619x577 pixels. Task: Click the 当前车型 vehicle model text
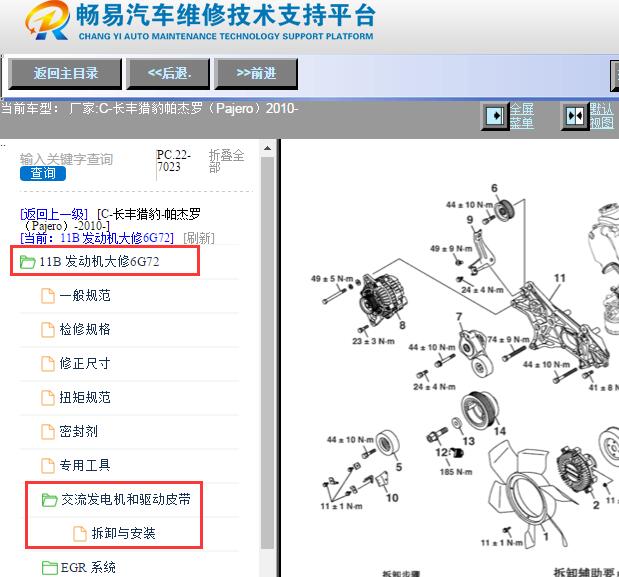coord(149,108)
